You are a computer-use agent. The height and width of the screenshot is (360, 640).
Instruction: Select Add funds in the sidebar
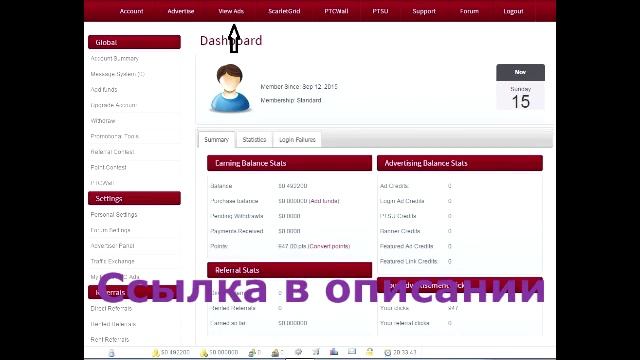[104, 90]
